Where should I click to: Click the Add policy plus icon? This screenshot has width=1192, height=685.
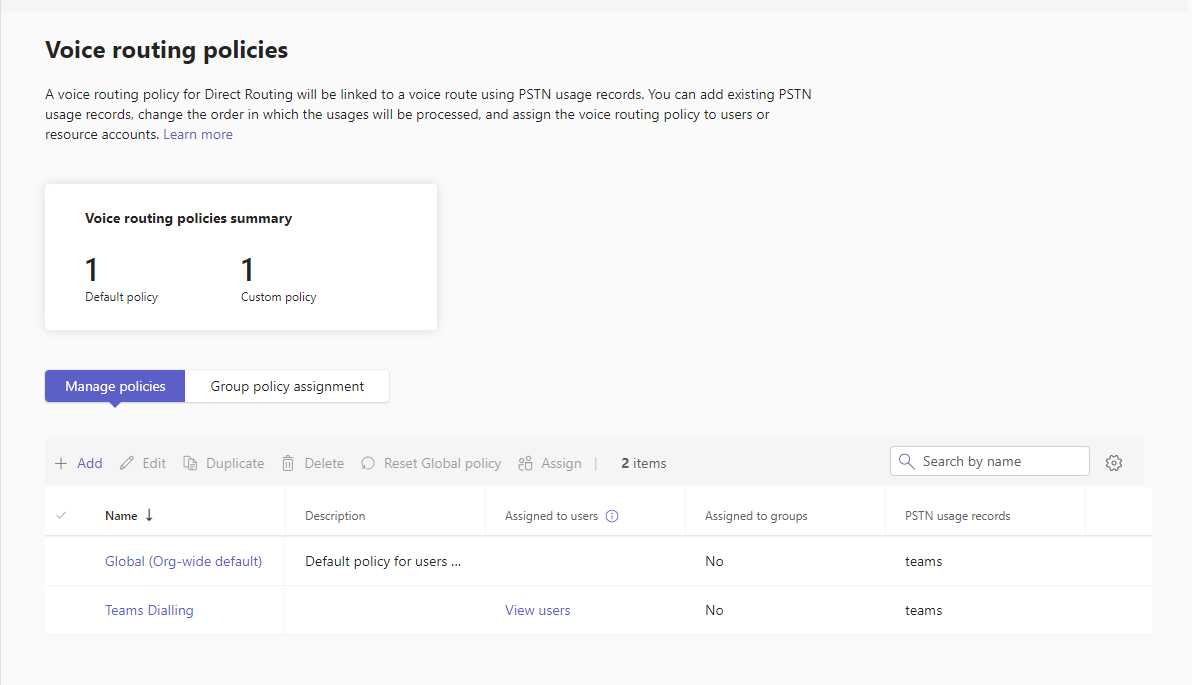click(x=61, y=463)
